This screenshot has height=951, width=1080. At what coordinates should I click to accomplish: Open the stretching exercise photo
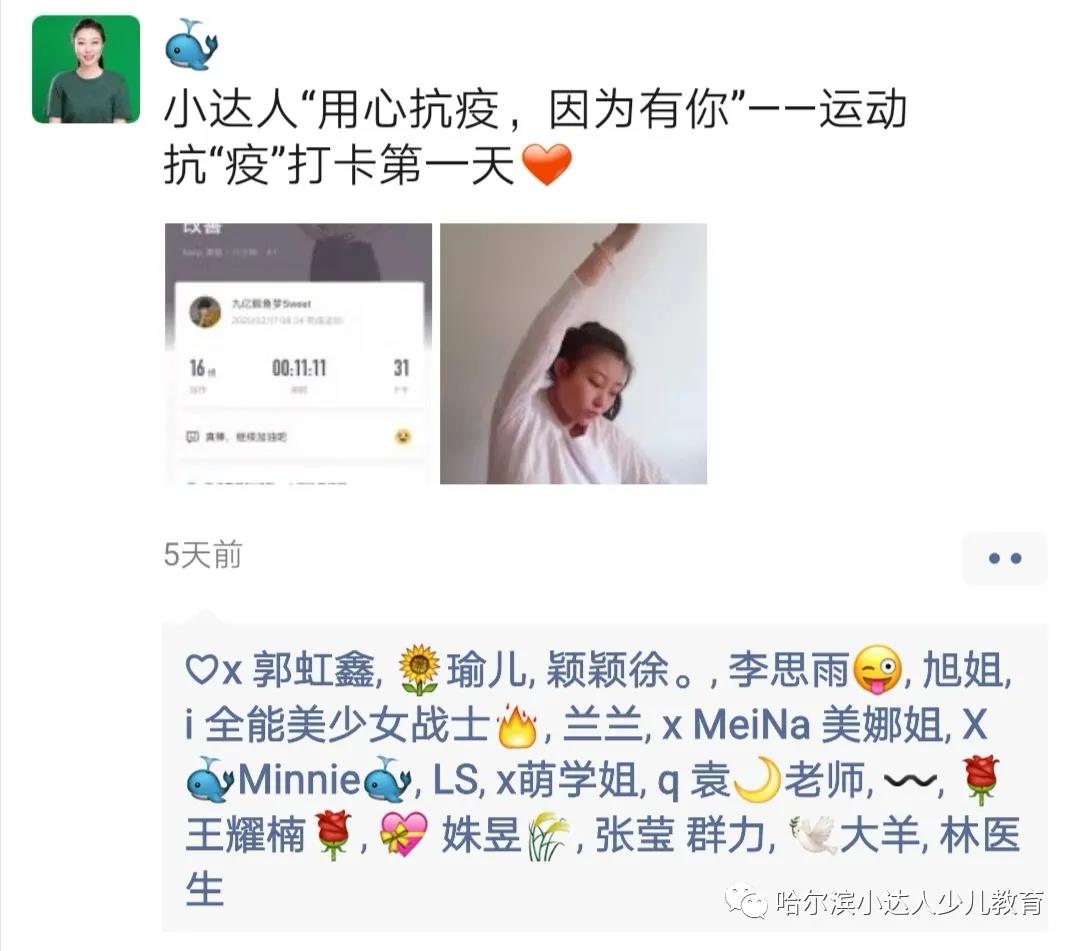(x=573, y=353)
